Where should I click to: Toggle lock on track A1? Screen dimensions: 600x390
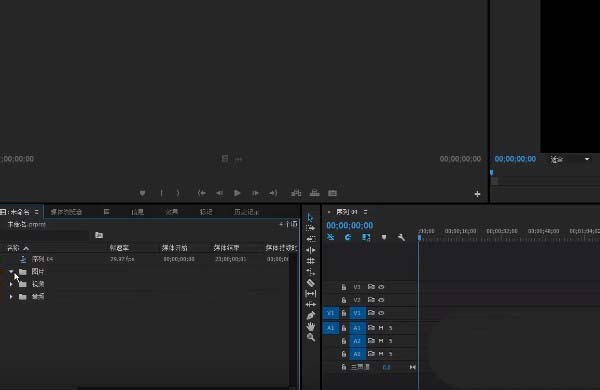click(344, 328)
